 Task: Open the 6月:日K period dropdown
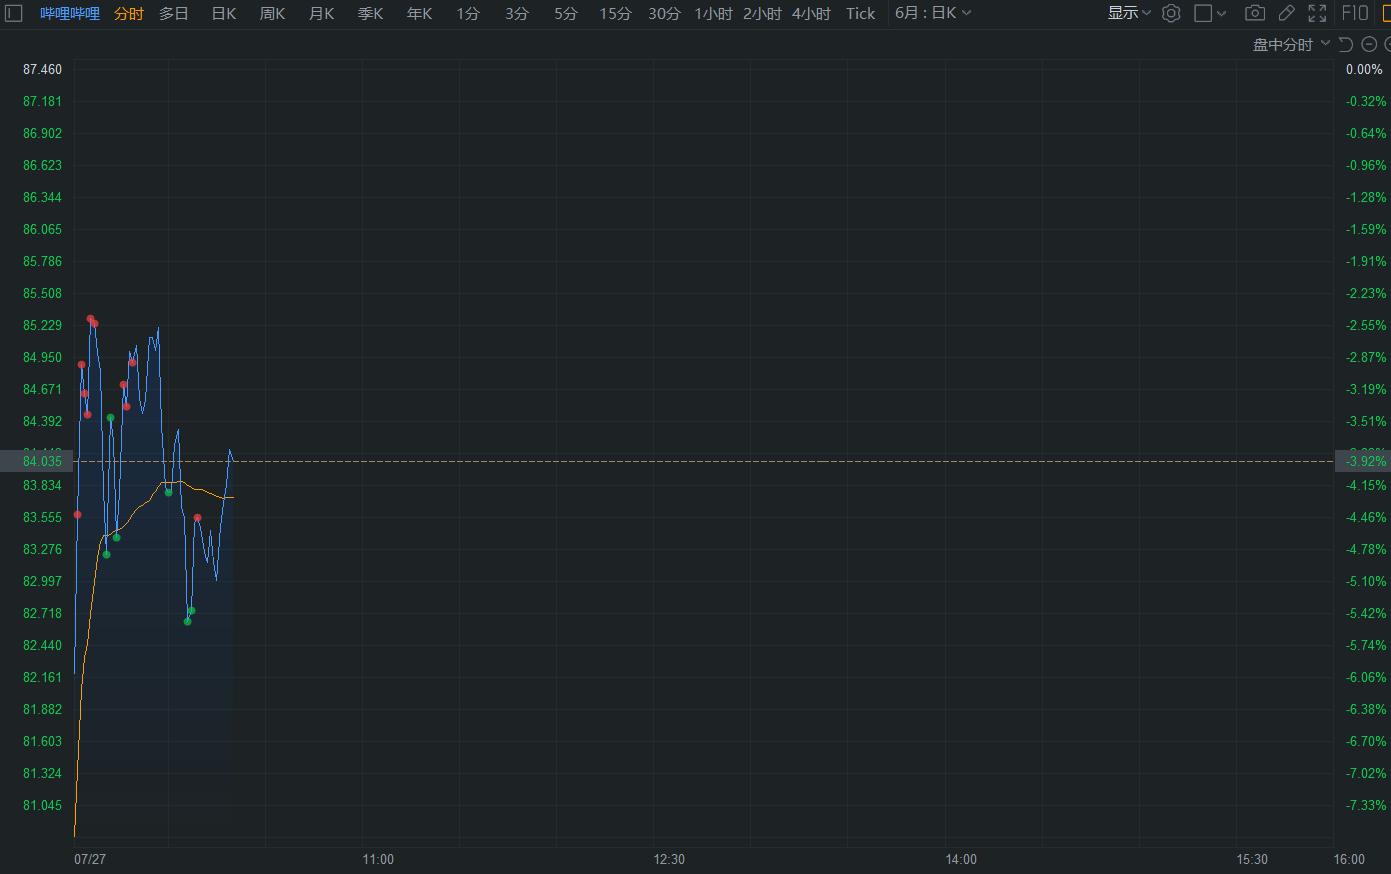point(933,13)
